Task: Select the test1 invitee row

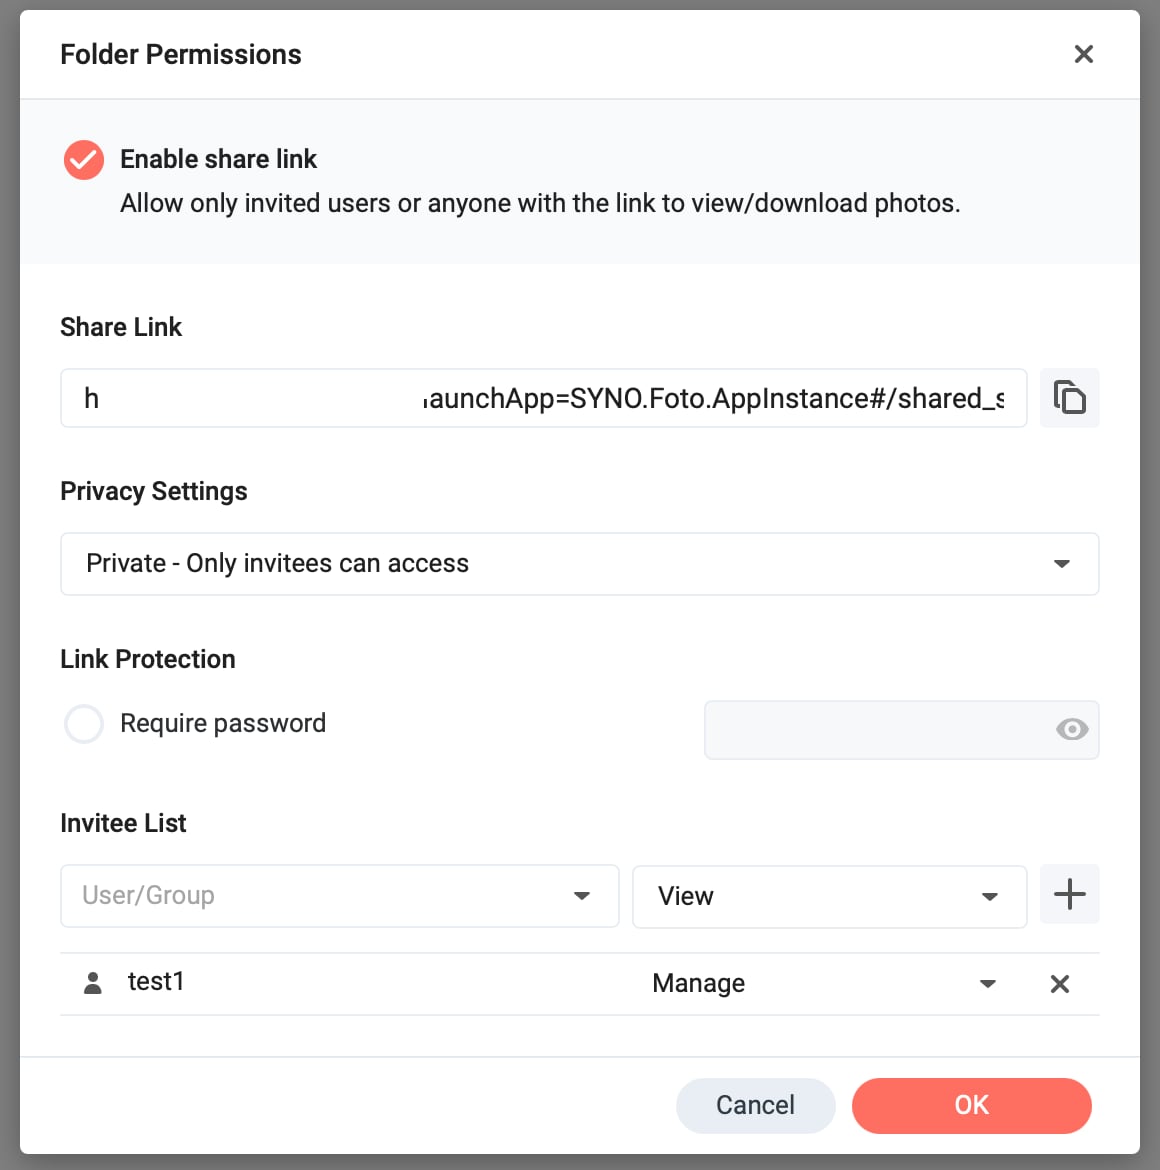Action: tap(580, 983)
